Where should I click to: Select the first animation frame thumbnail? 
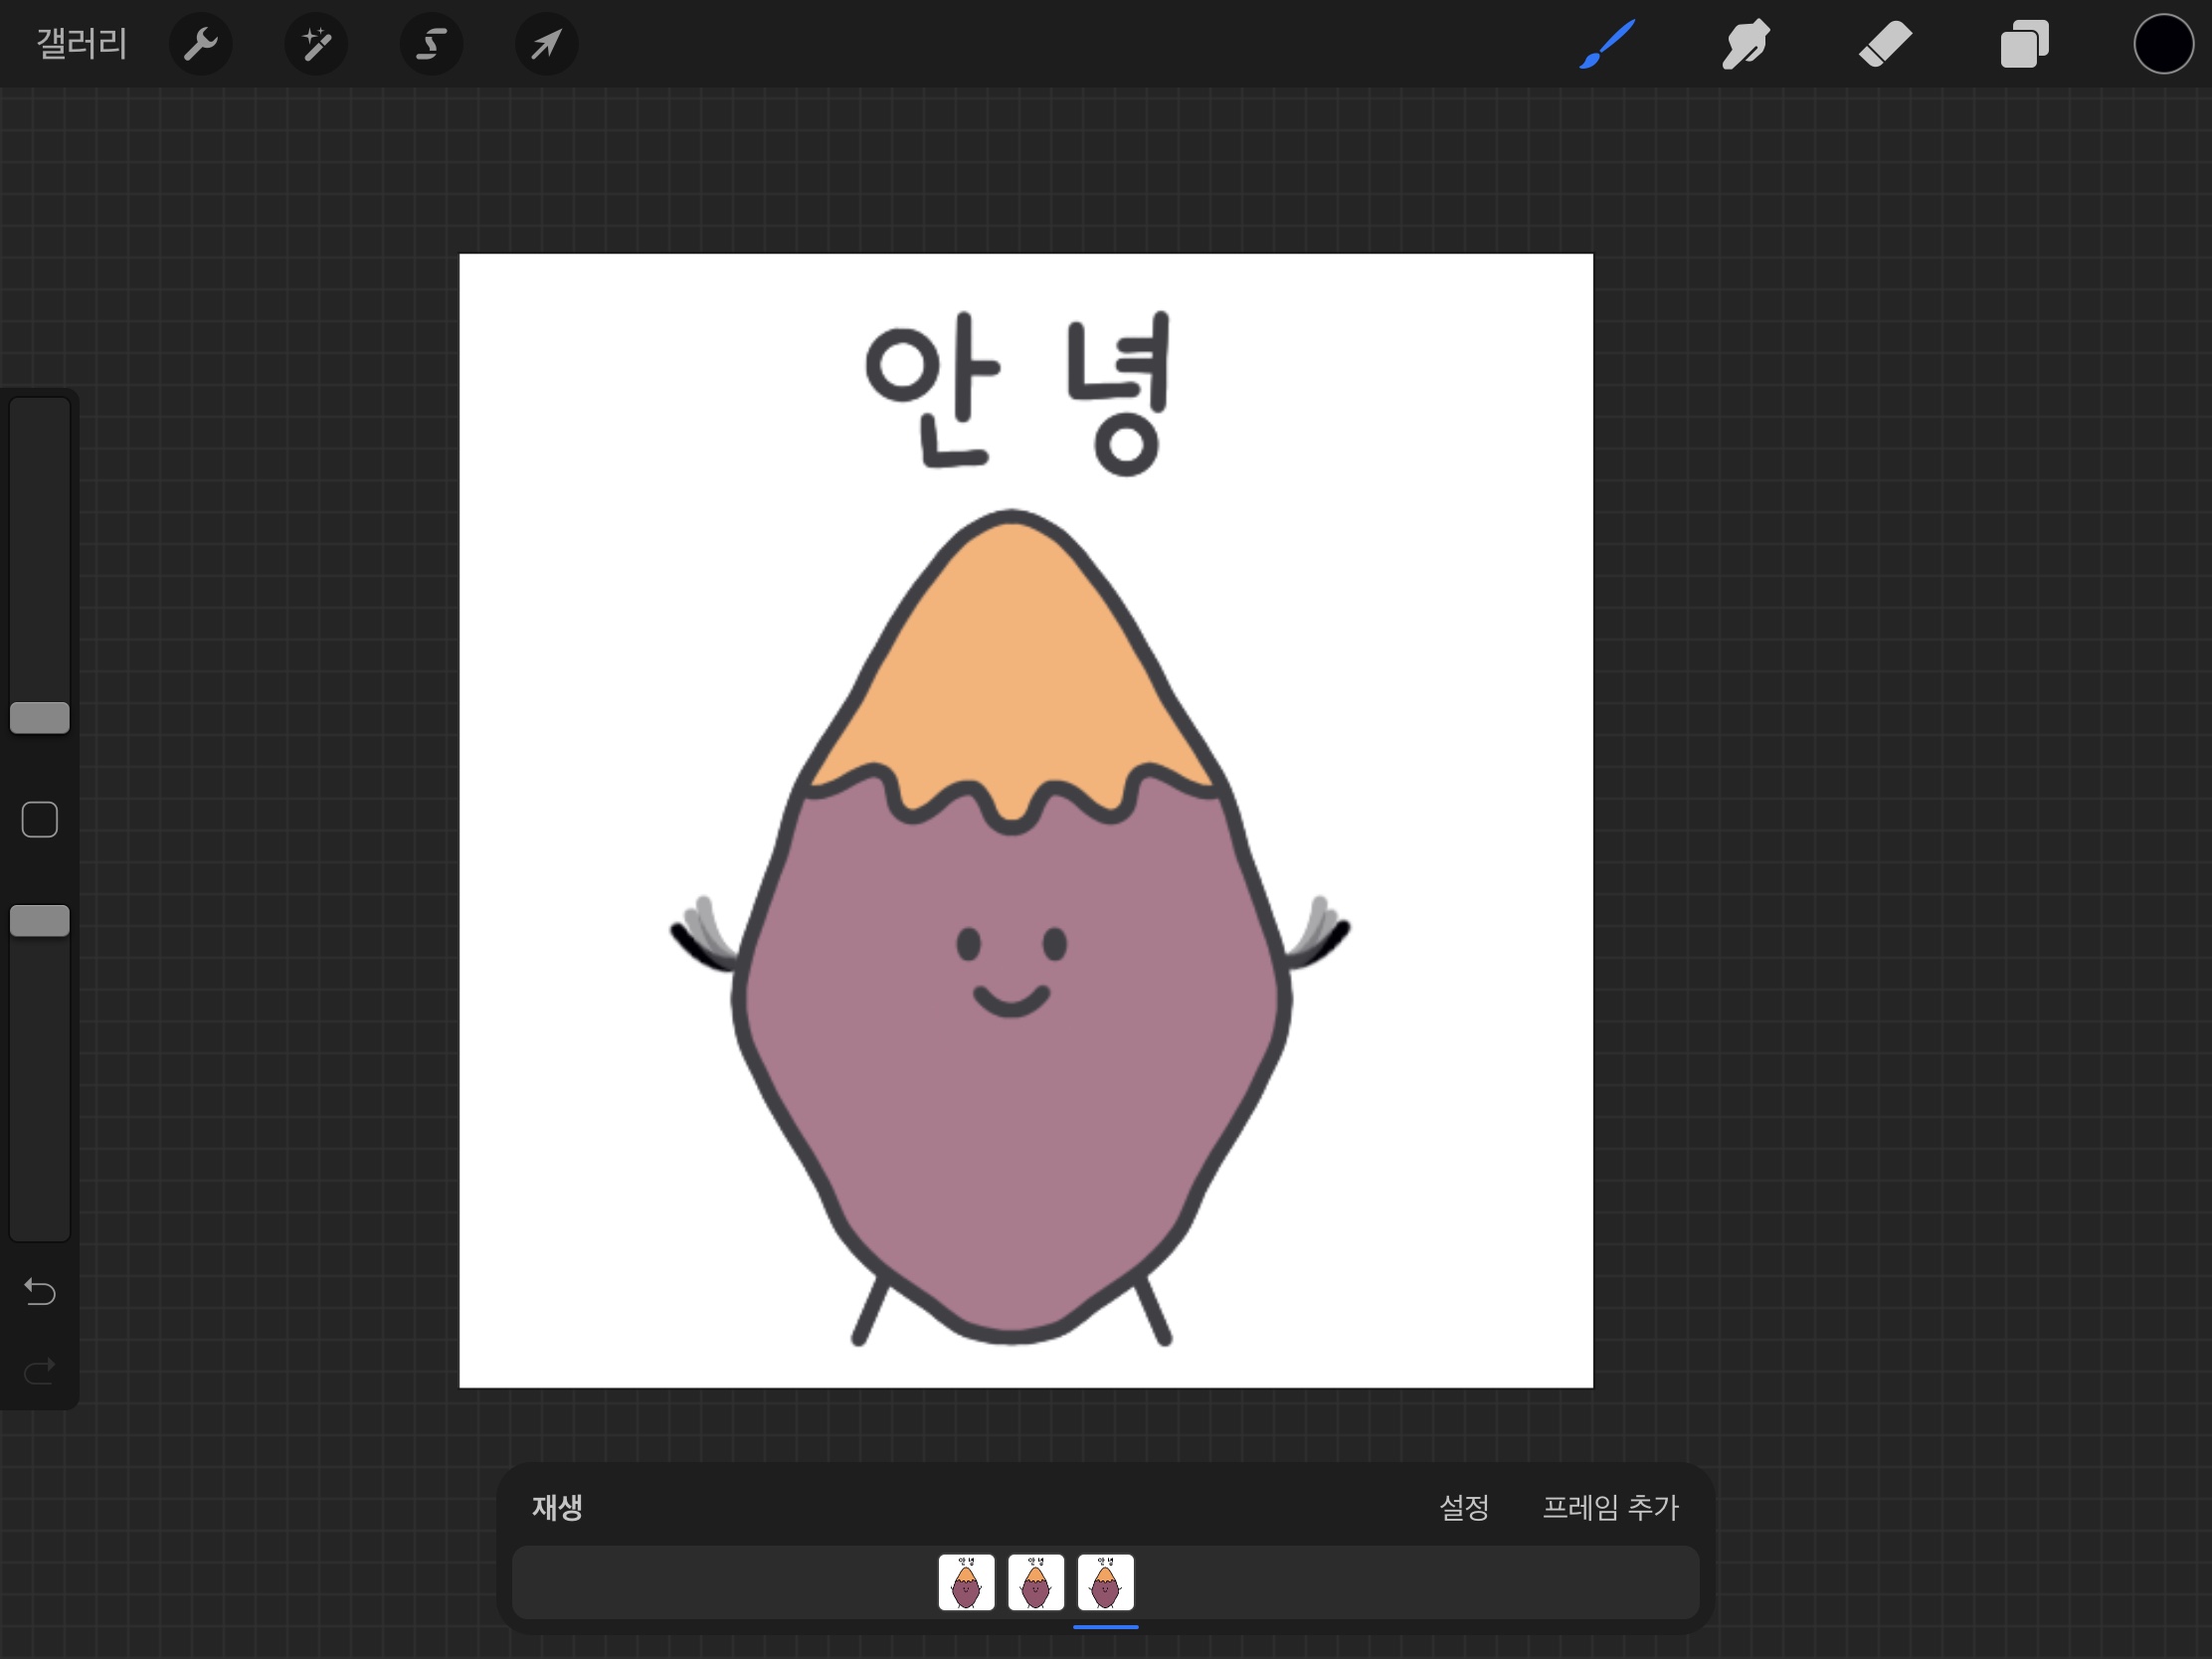click(966, 1582)
